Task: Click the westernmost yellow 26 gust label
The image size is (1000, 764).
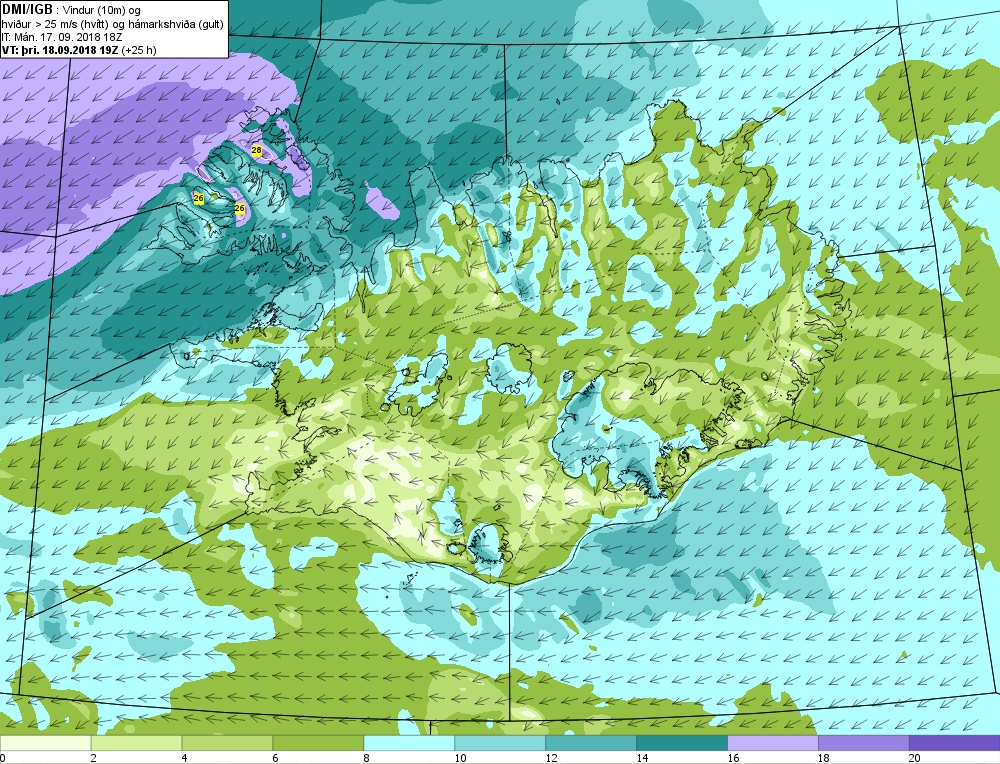Action: click(198, 199)
